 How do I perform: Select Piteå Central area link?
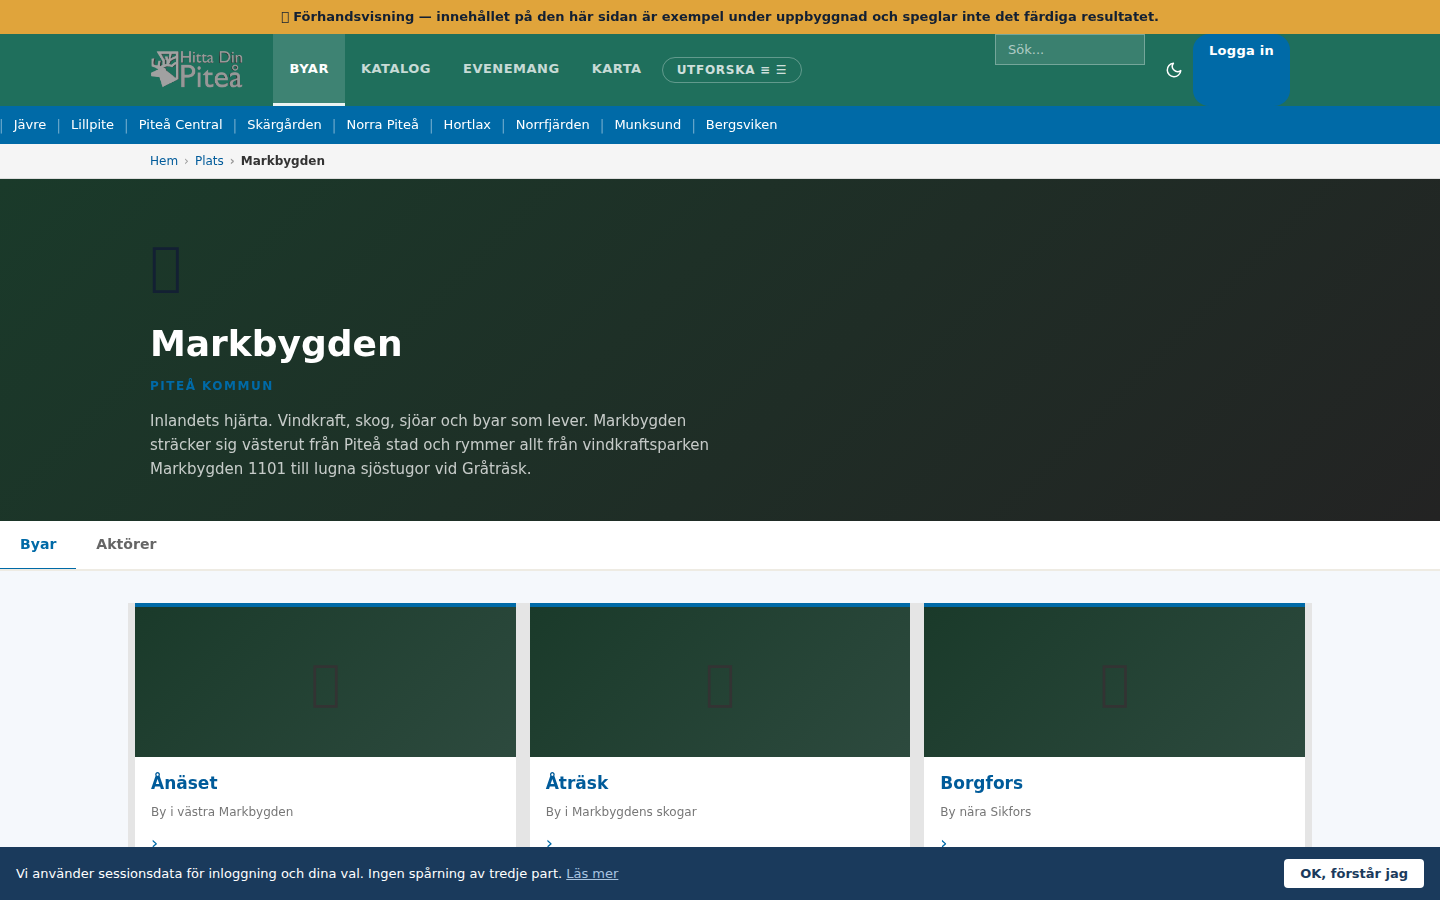point(181,125)
